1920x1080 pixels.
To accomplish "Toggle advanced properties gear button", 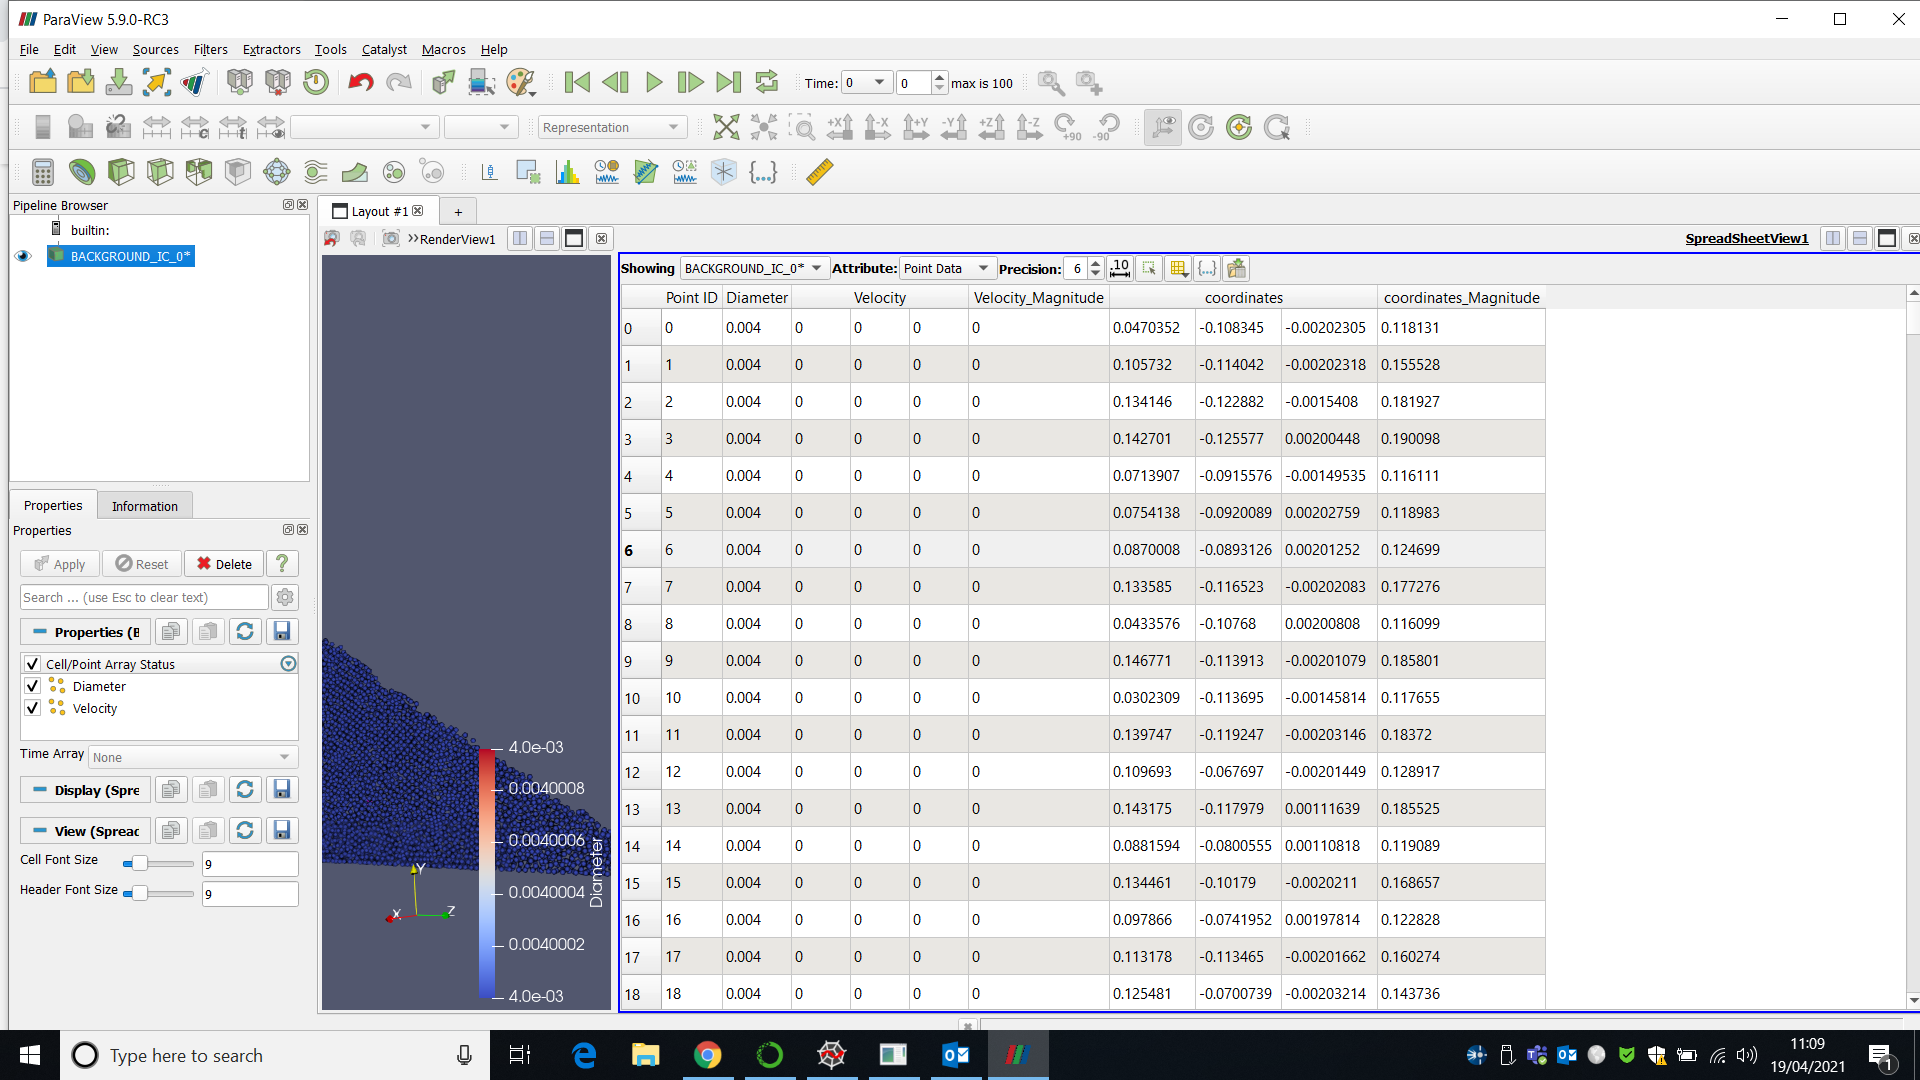I will 285,597.
